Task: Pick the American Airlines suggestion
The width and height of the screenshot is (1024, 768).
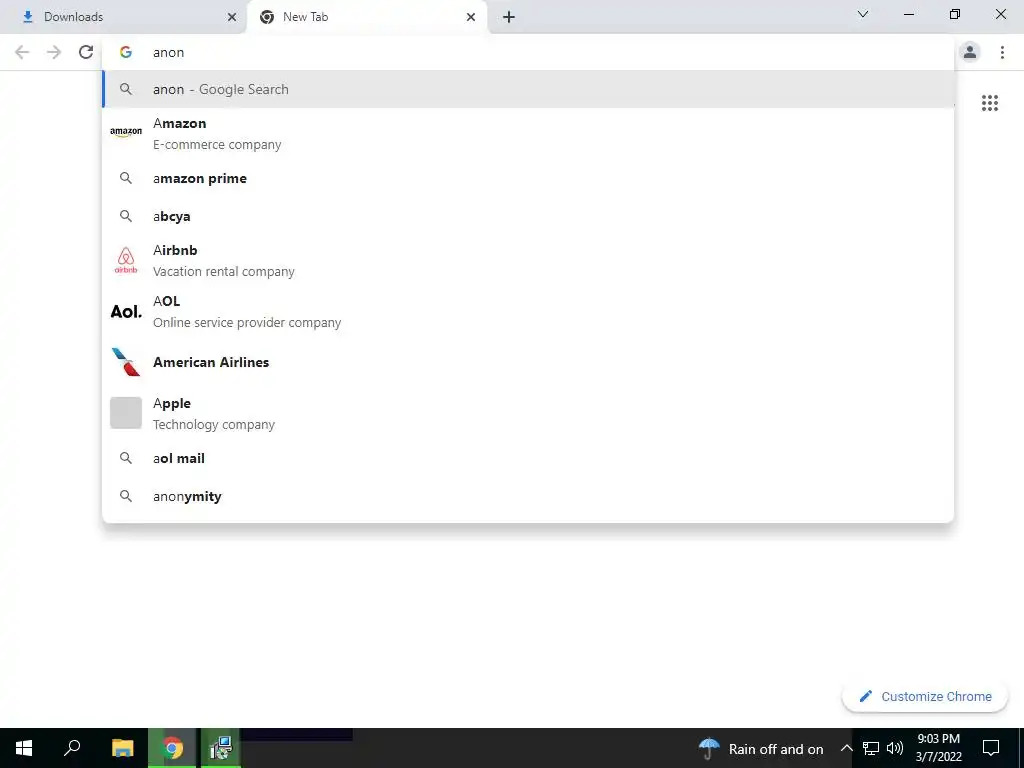Action: (x=528, y=362)
